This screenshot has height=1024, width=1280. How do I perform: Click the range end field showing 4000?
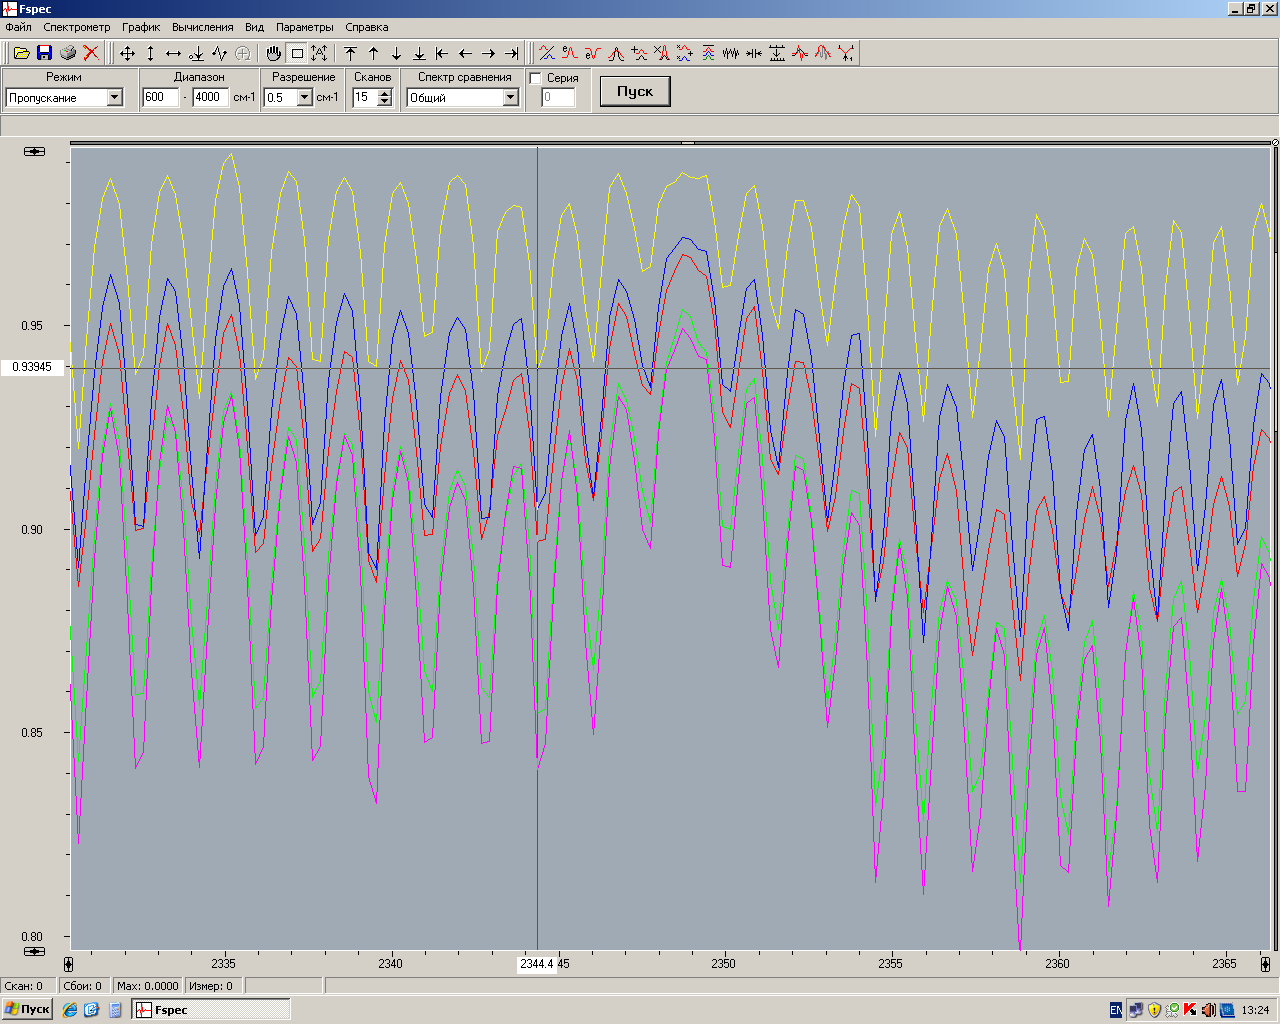click(x=211, y=97)
